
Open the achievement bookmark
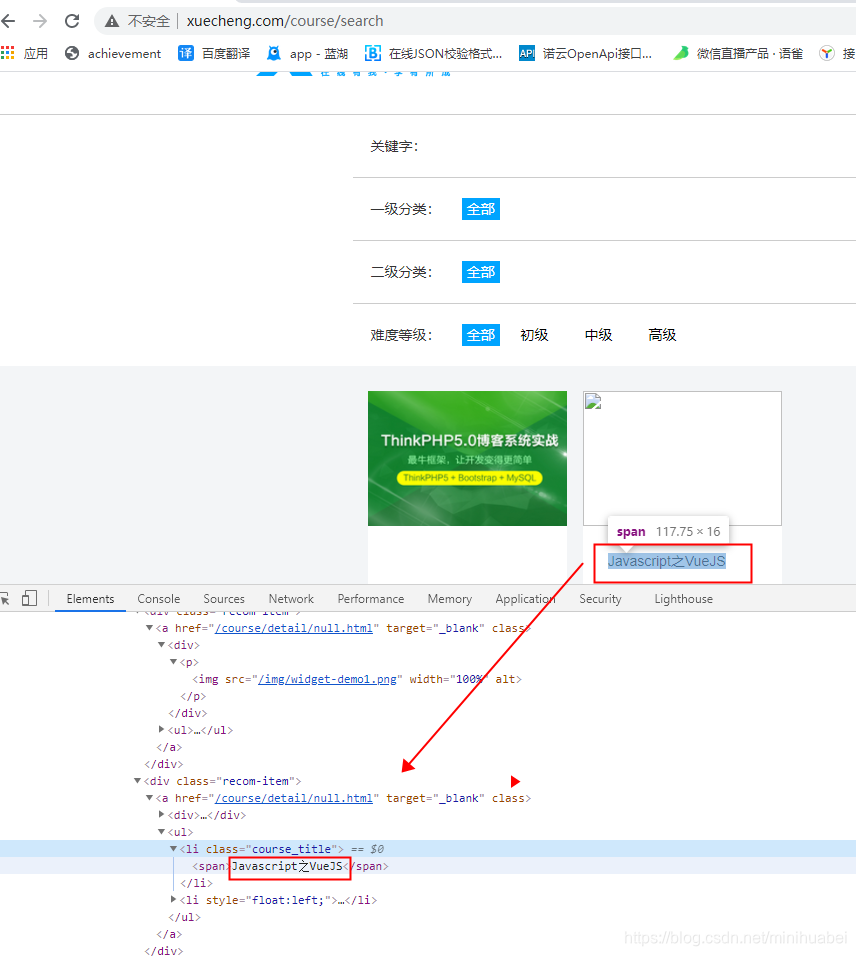(x=113, y=54)
